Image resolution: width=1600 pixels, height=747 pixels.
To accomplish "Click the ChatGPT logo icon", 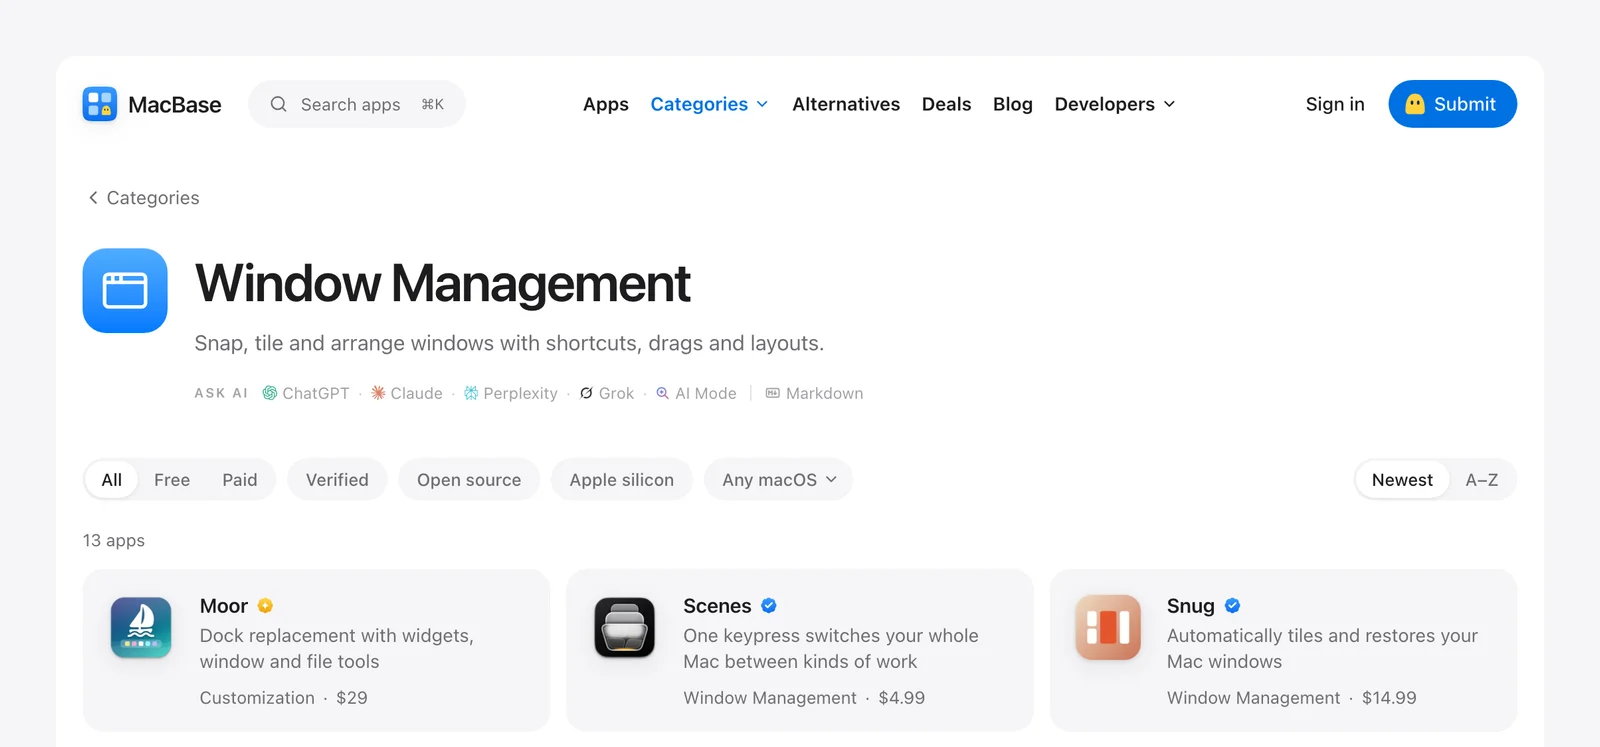I will click(270, 393).
